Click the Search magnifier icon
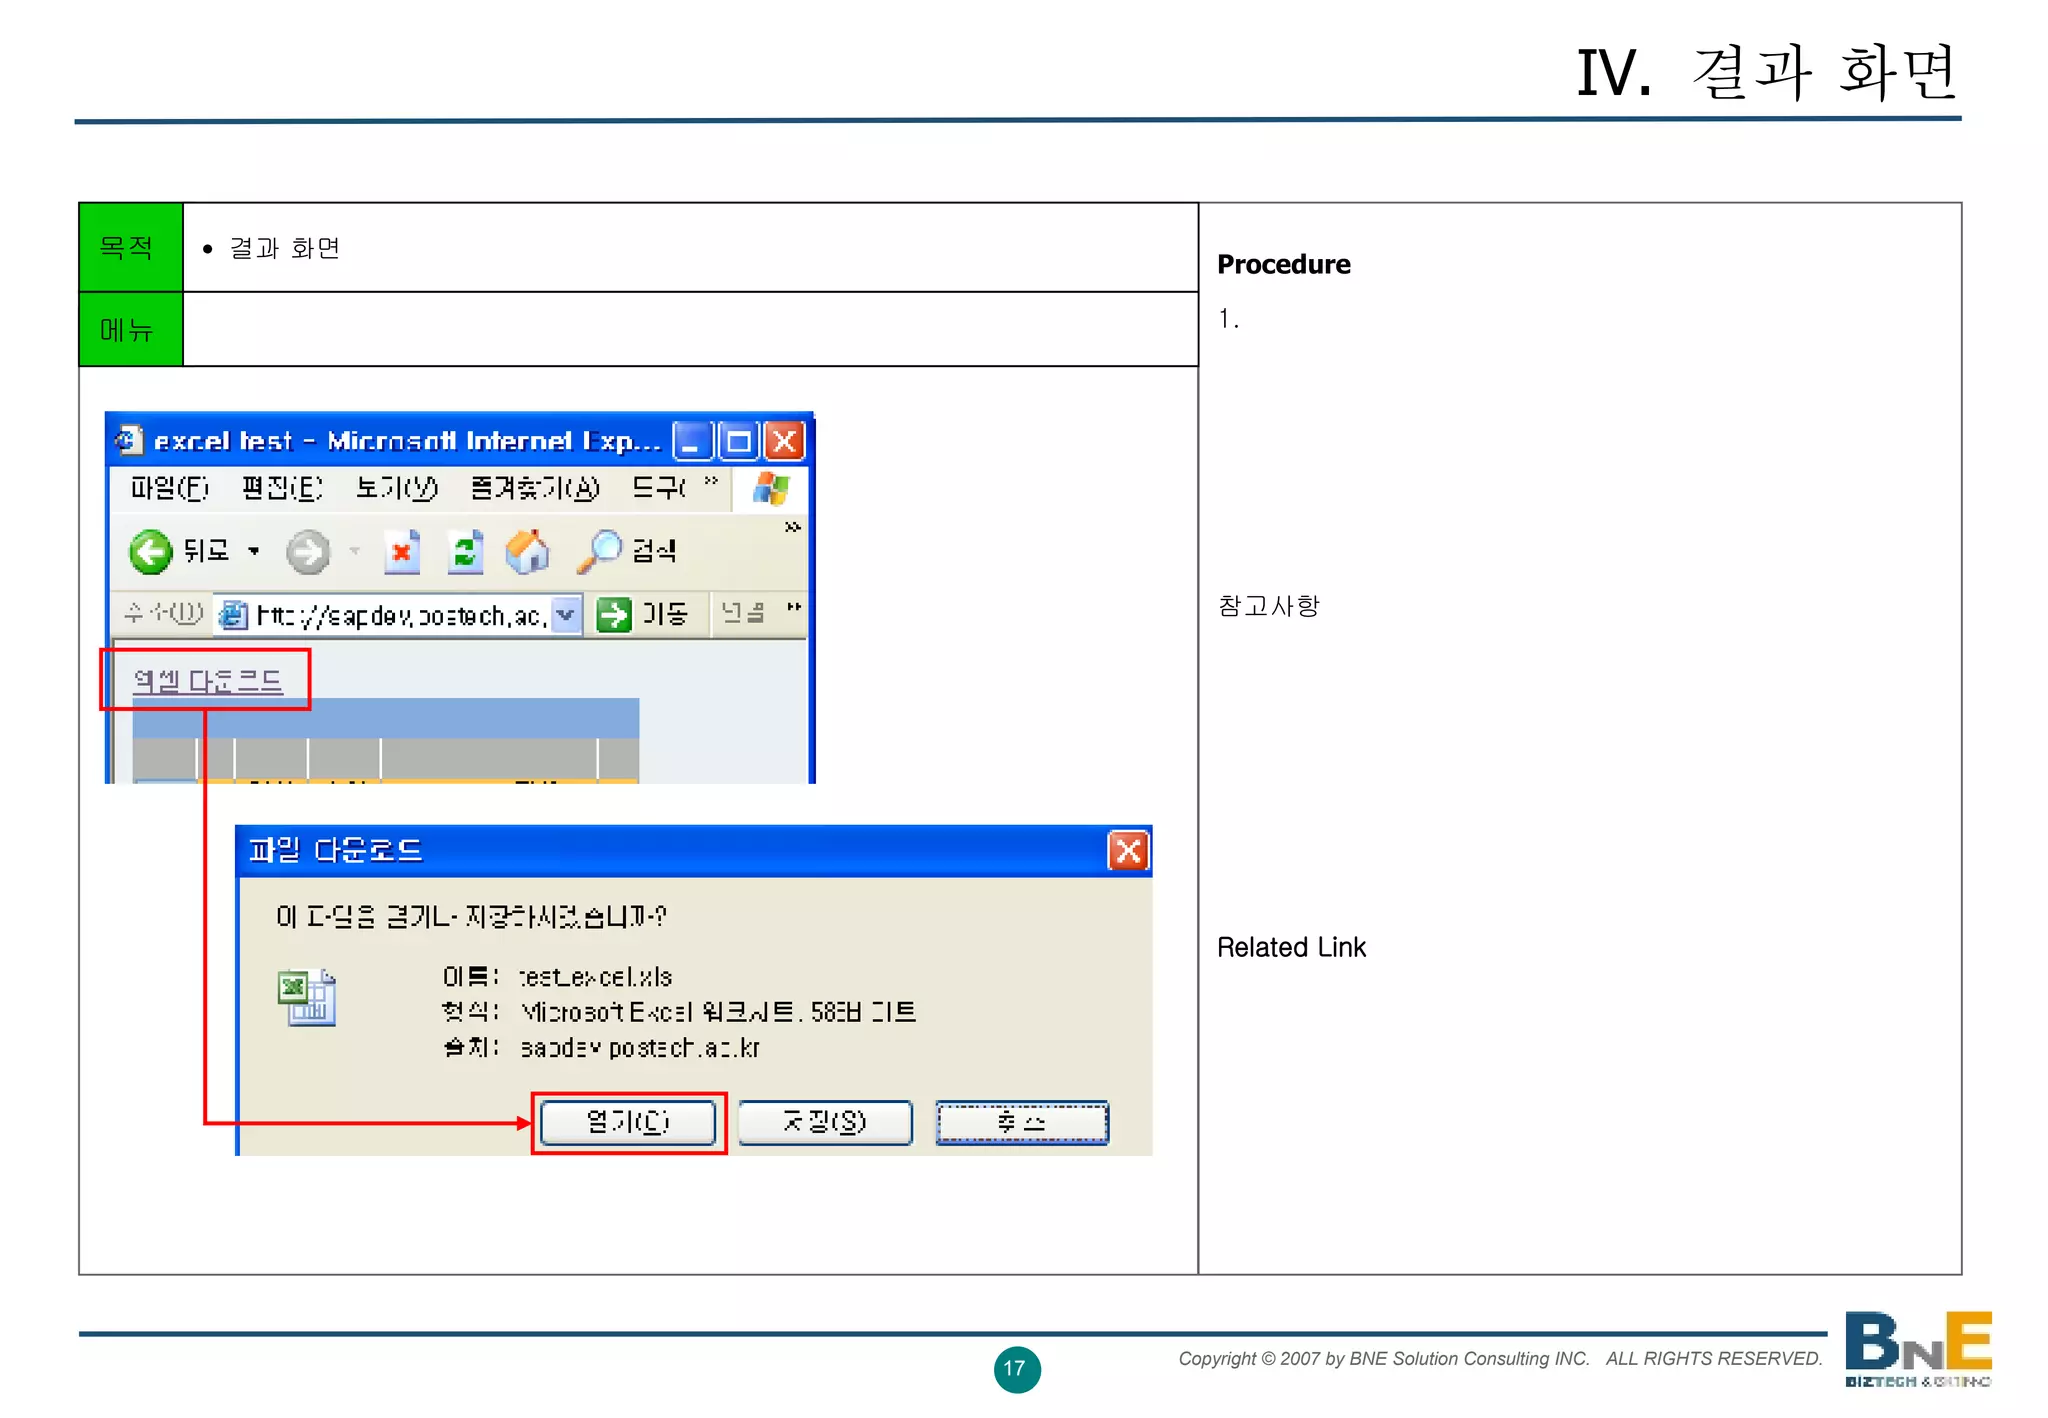 (x=600, y=552)
